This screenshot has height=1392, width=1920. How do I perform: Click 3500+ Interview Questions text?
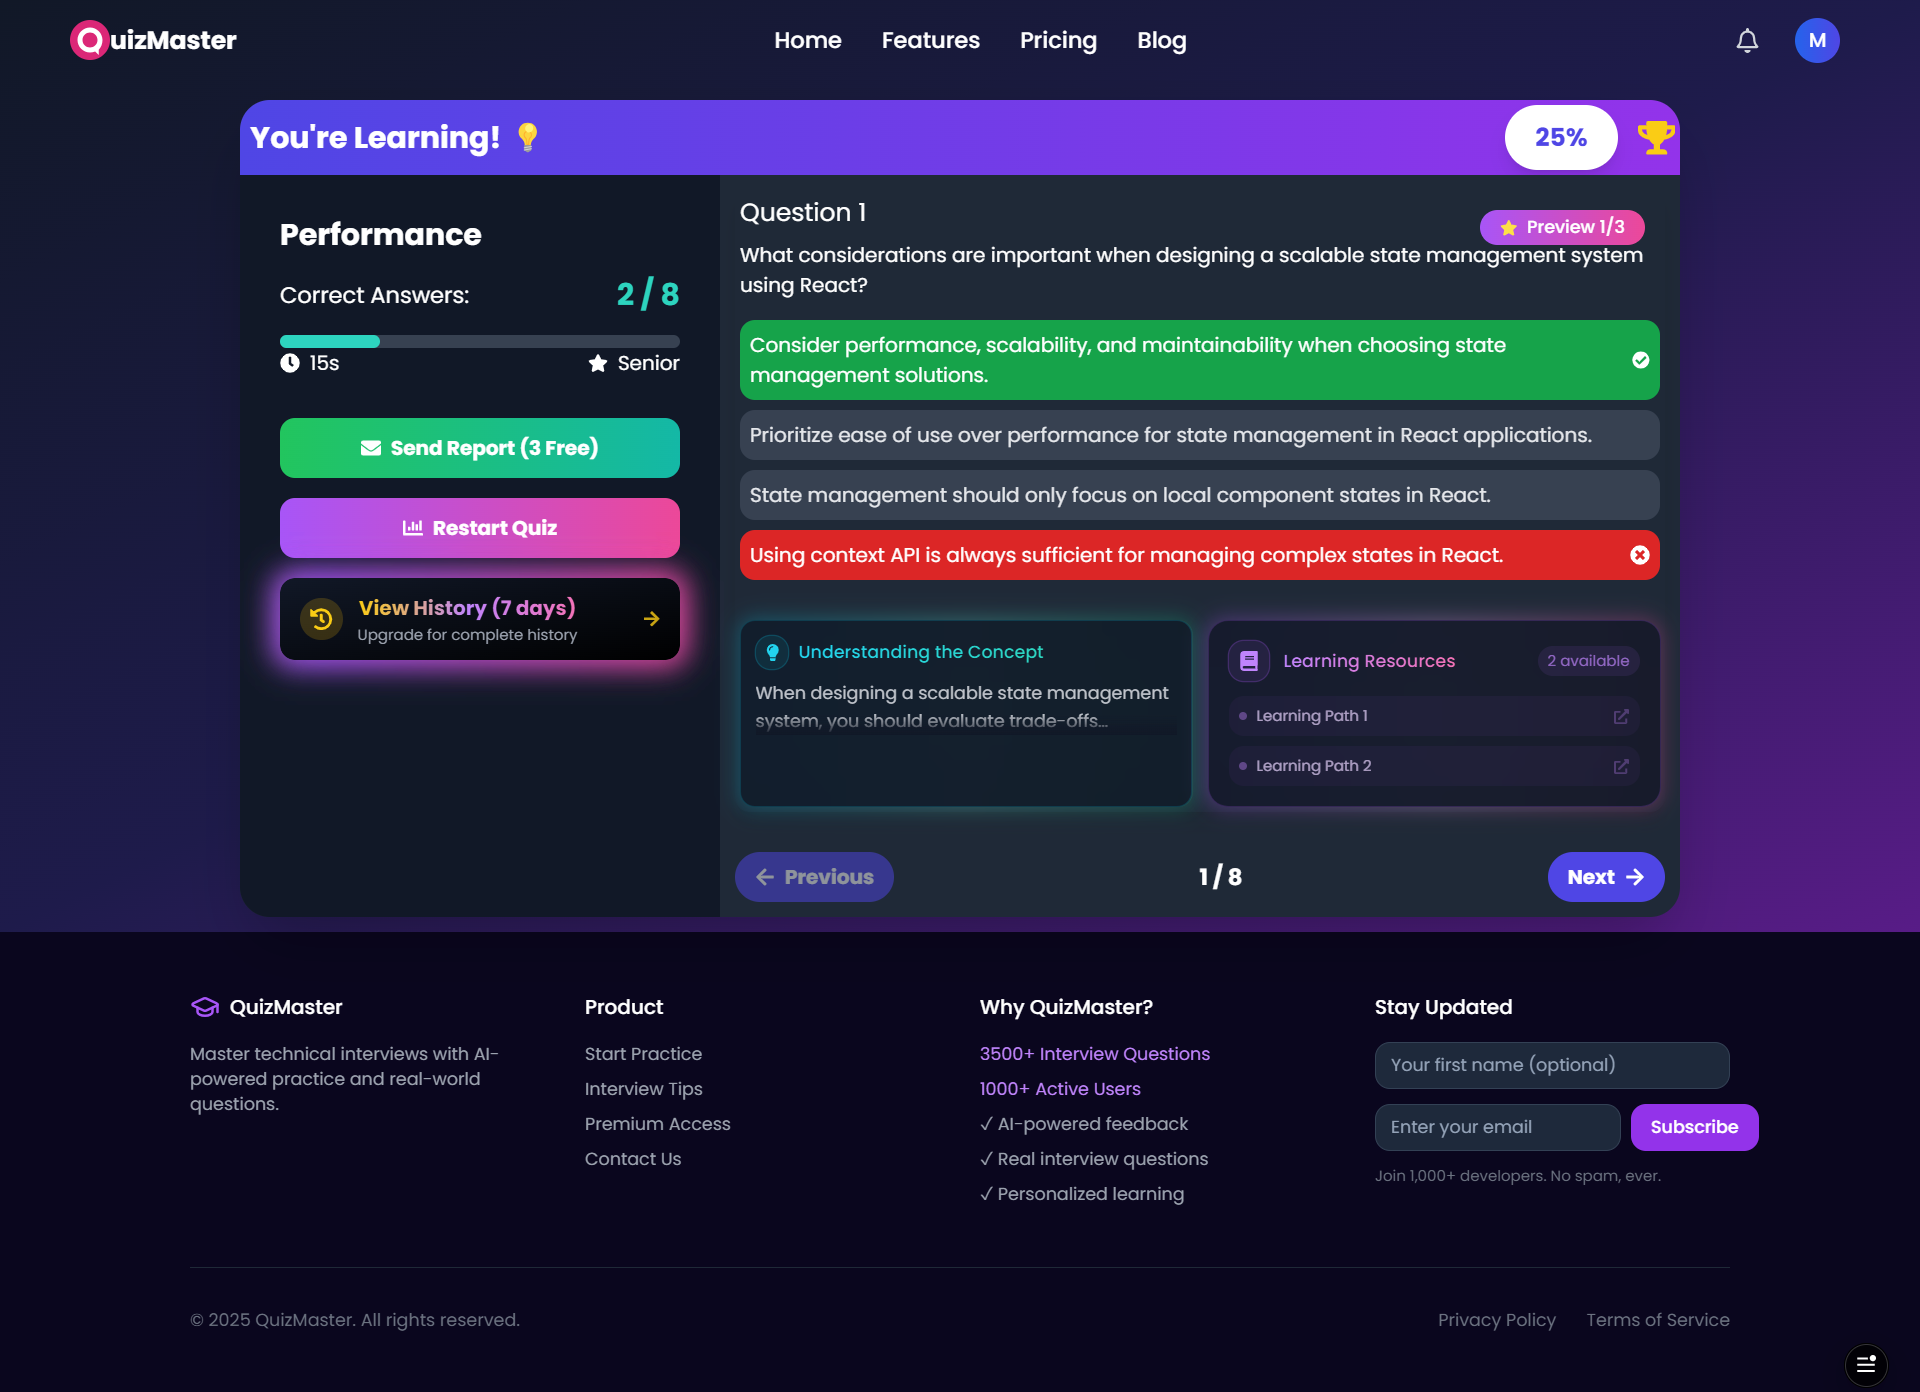pos(1095,1054)
